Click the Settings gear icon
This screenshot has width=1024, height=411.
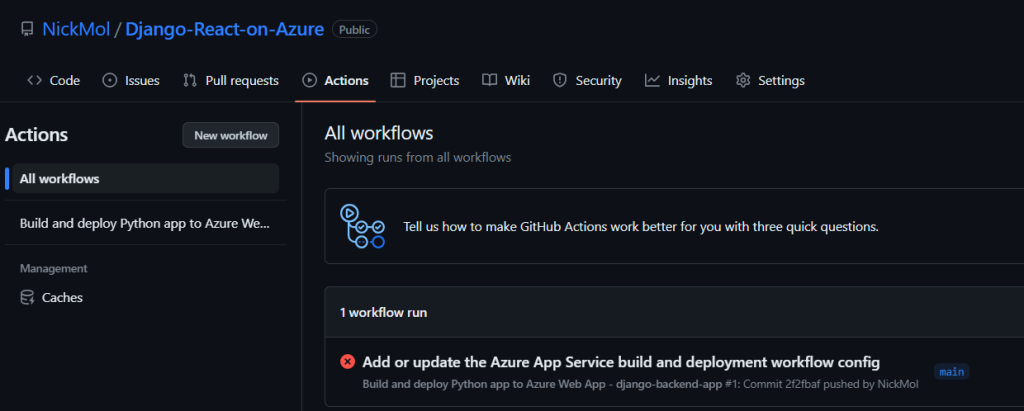pyautogui.click(x=743, y=80)
